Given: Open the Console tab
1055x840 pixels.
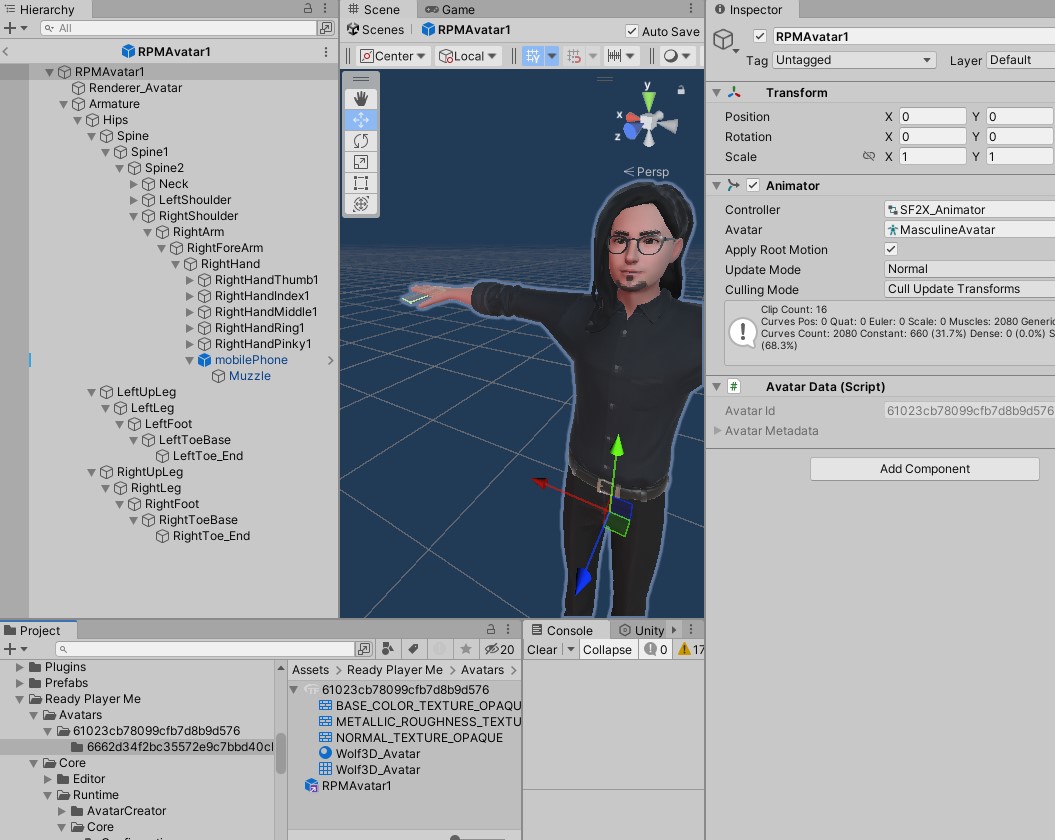Looking at the screenshot, I should coord(561,630).
